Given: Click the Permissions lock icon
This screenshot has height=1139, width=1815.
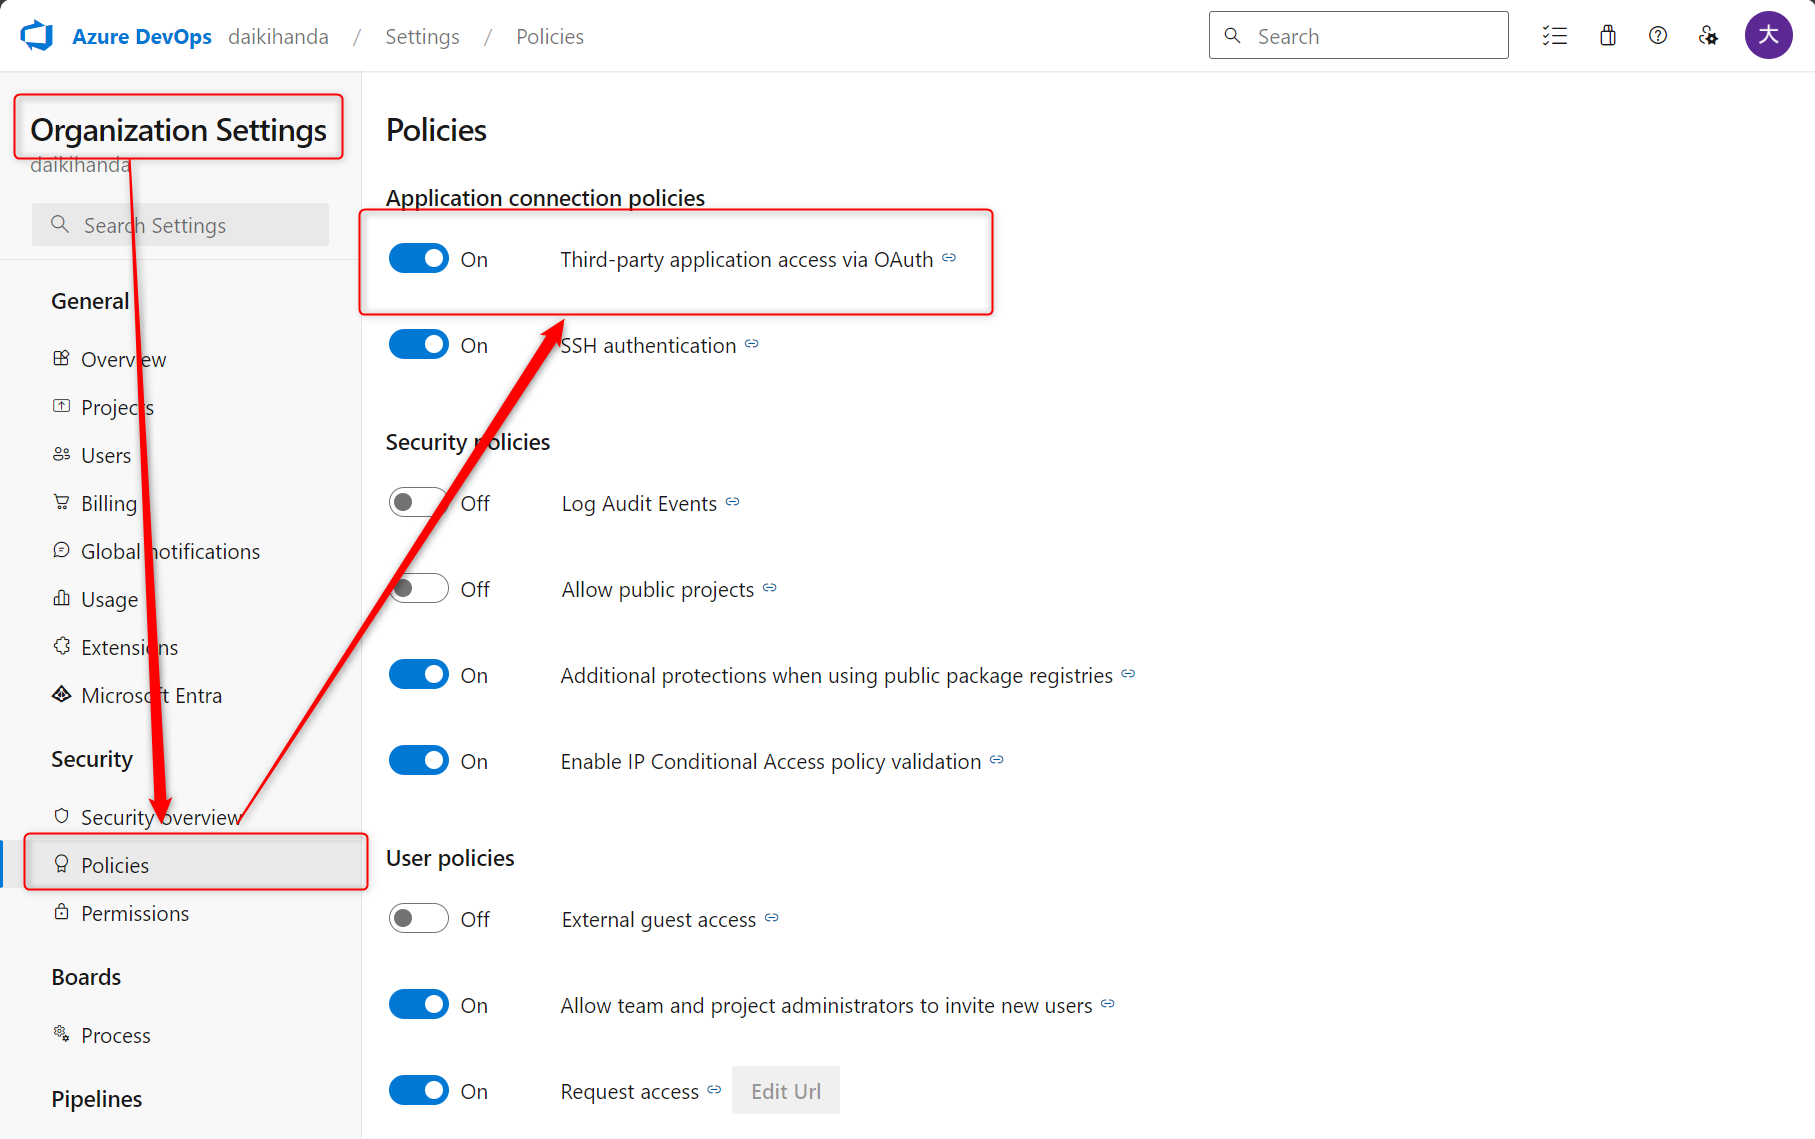Looking at the screenshot, I should point(62,912).
